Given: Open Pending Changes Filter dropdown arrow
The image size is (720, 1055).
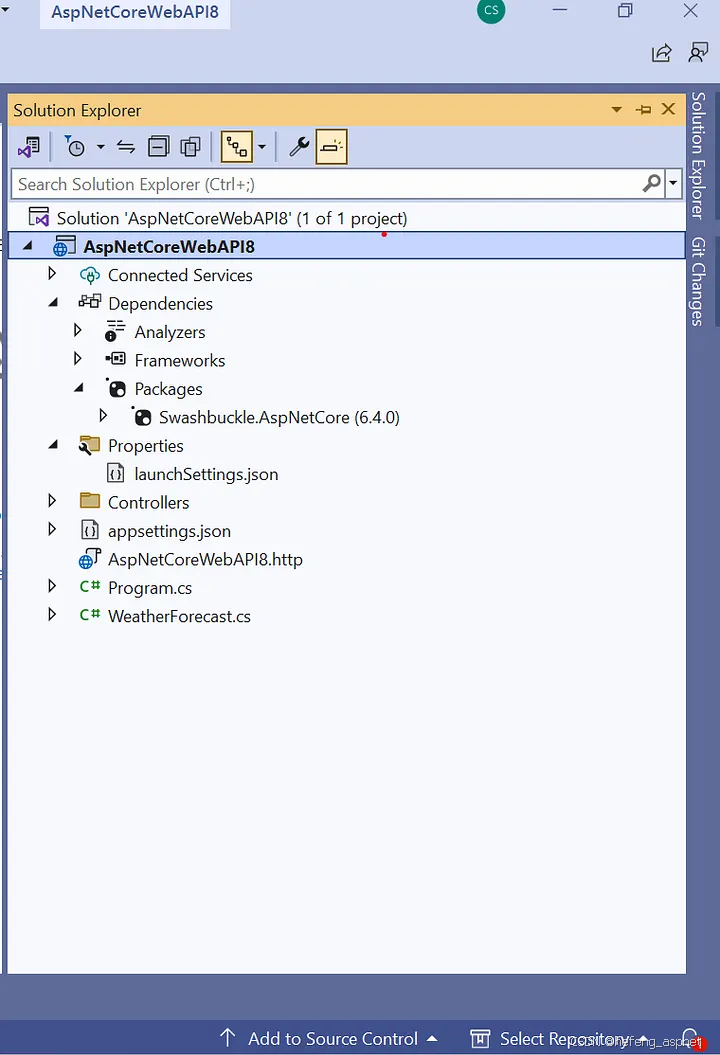Looking at the screenshot, I should click(x=100, y=147).
